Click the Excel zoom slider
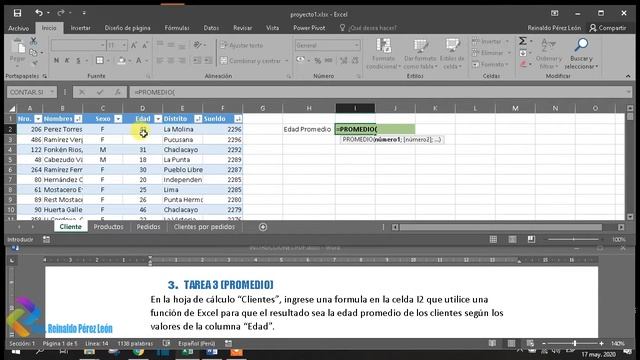 (573, 240)
